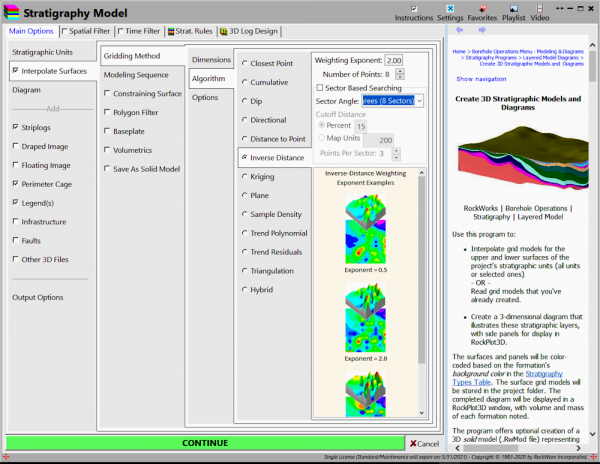The height and width of the screenshot is (464, 600).
Task: Increase Number of Points stepper
Action: [400, 71]
